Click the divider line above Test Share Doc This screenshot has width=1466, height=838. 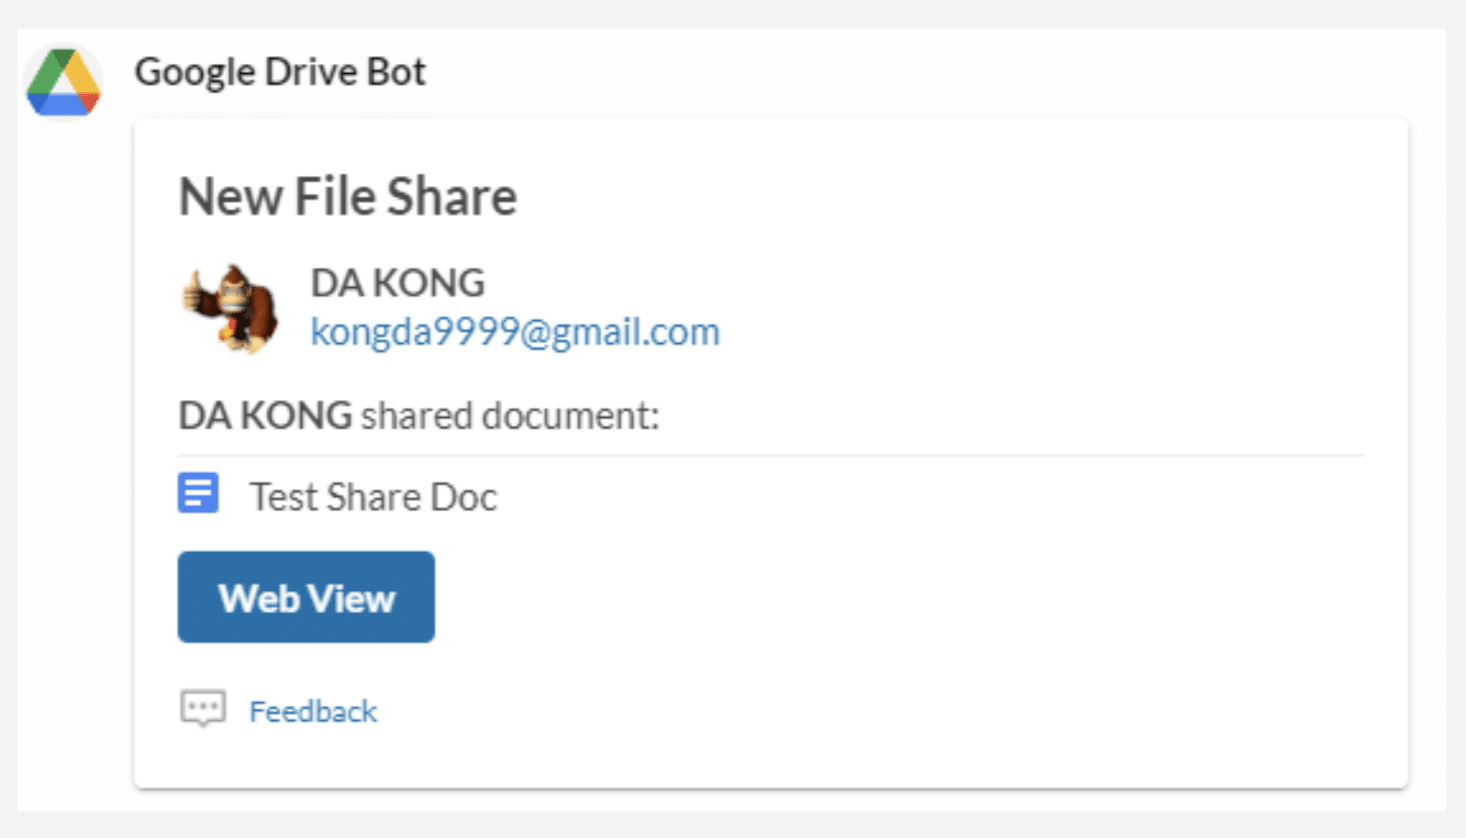click(x=770, y=455)
